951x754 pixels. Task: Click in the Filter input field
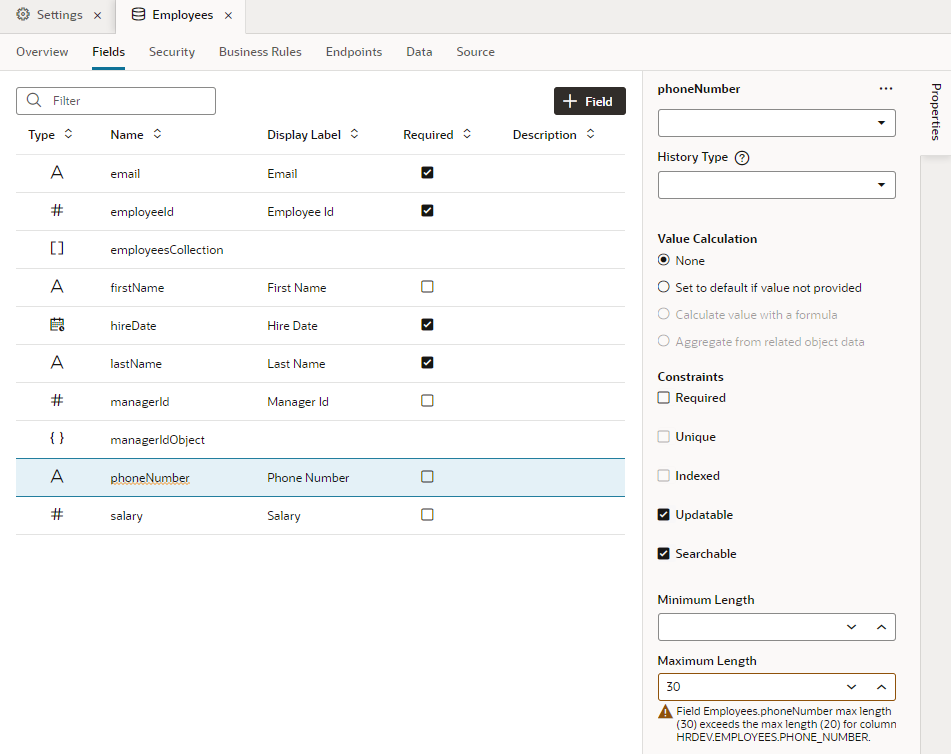pos(116,101)
